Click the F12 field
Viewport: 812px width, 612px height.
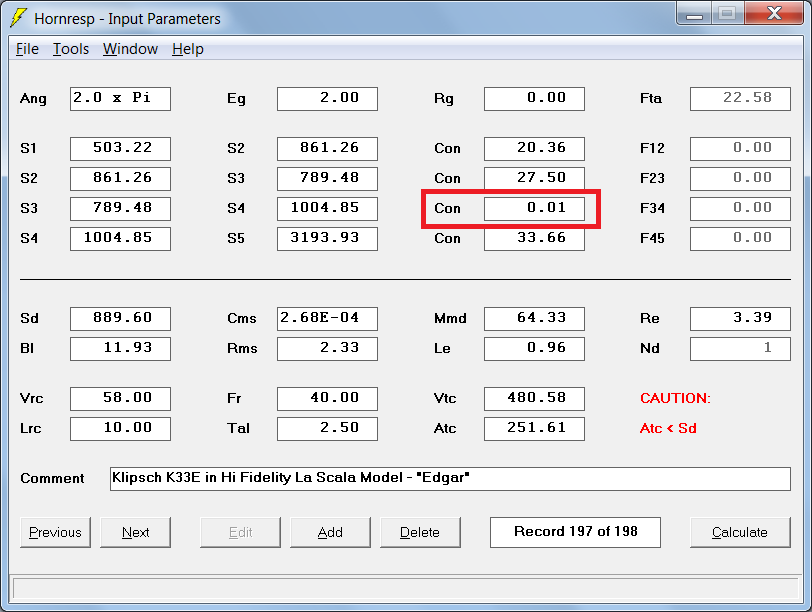coord(741,149)
